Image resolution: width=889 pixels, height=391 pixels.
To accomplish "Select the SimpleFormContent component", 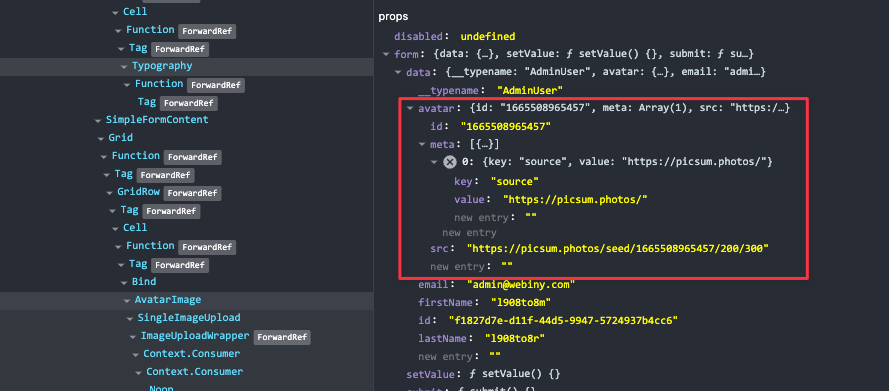I will click(x=157, y=120).
